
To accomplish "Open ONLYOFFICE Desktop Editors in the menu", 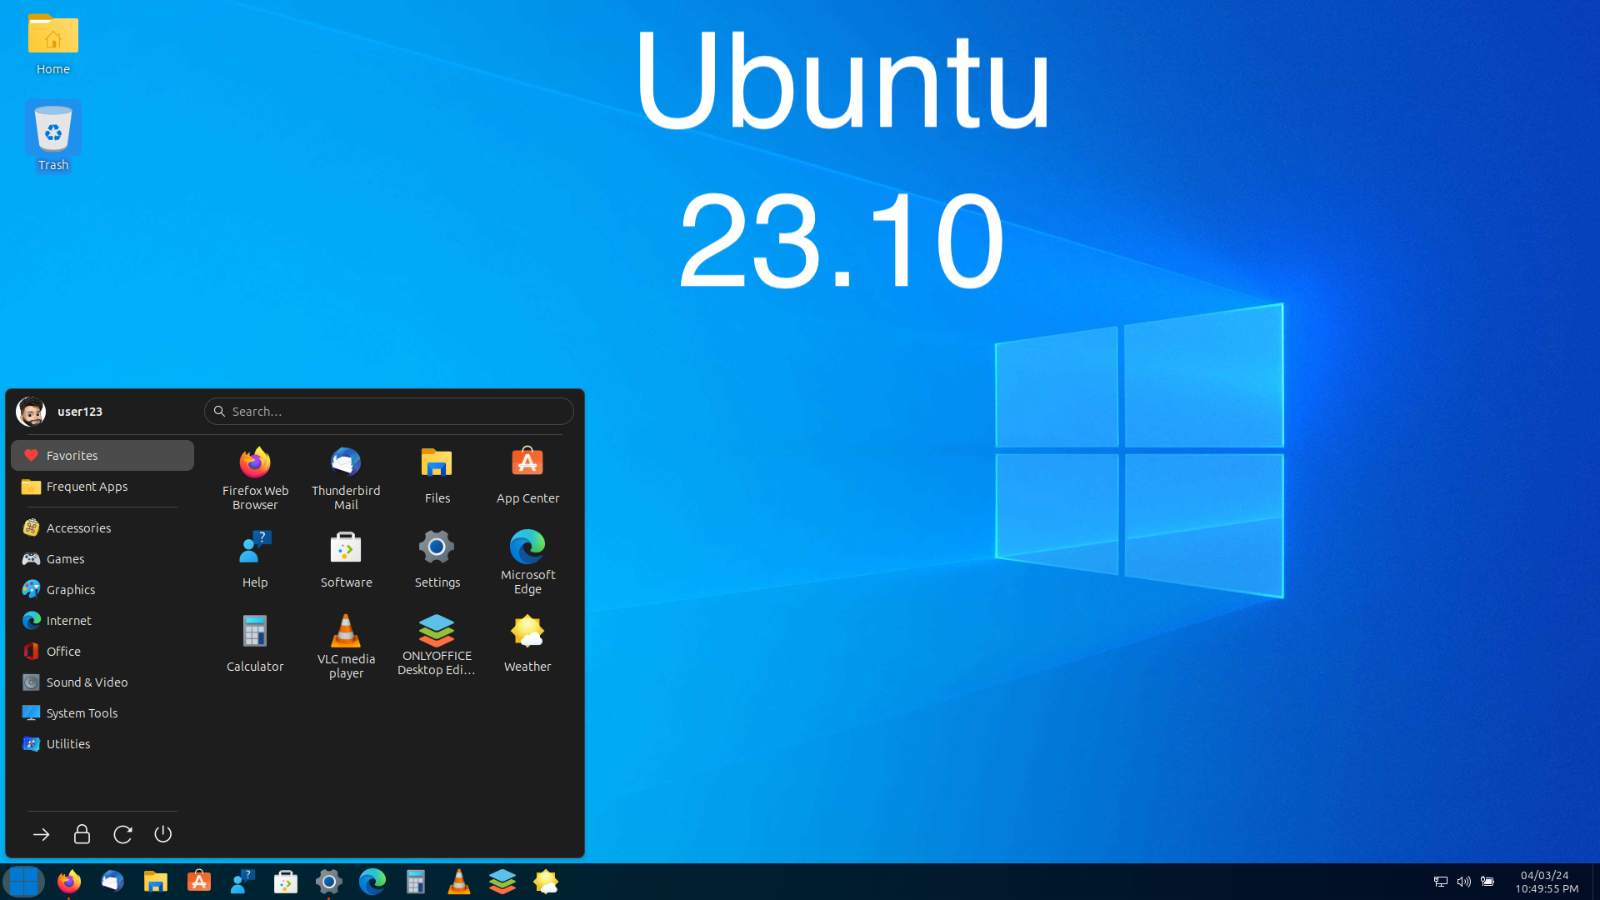I will [x=437, y=646].
